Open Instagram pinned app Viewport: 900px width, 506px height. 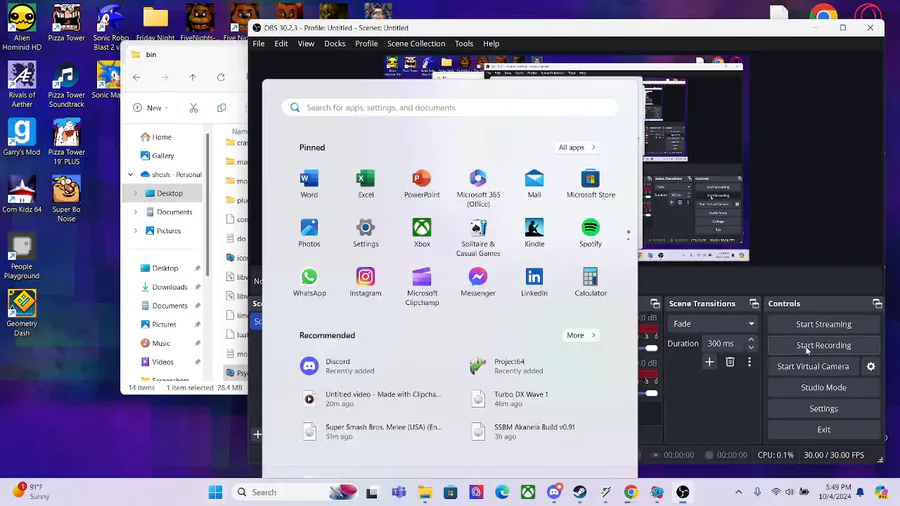point(366,282)
